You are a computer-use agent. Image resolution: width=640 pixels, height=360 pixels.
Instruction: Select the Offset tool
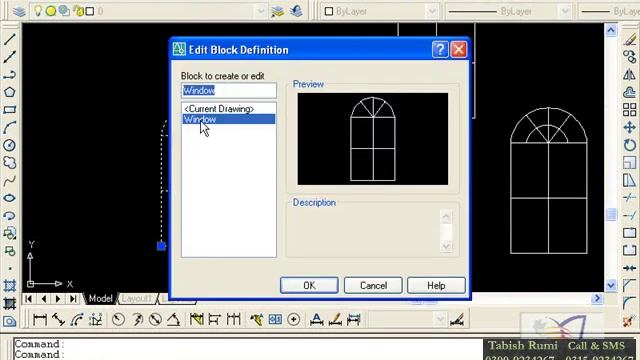[x=629, y=92]
